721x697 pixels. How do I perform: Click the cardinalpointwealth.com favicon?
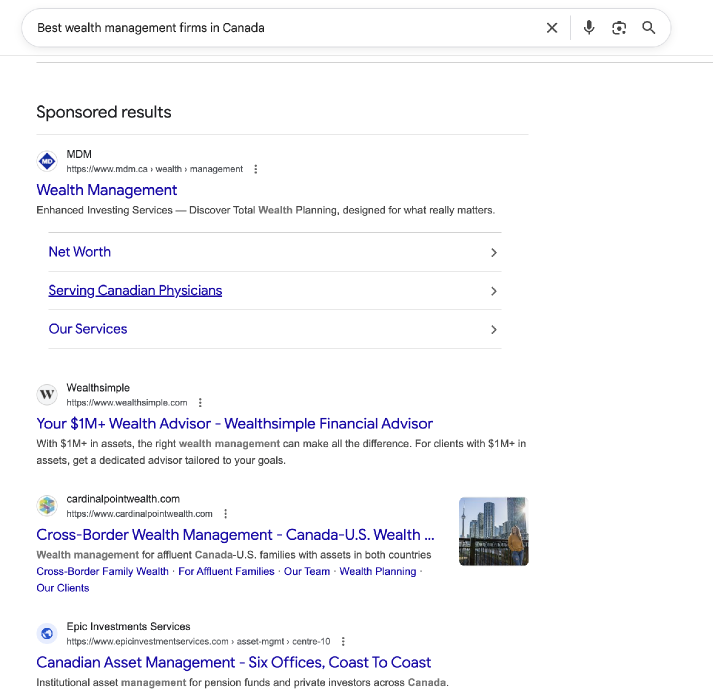(x=47, y=506)
